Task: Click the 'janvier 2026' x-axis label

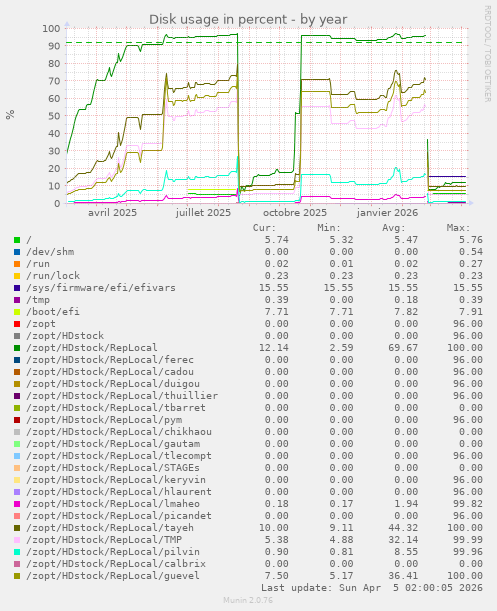Action: (x=387, y=213)
